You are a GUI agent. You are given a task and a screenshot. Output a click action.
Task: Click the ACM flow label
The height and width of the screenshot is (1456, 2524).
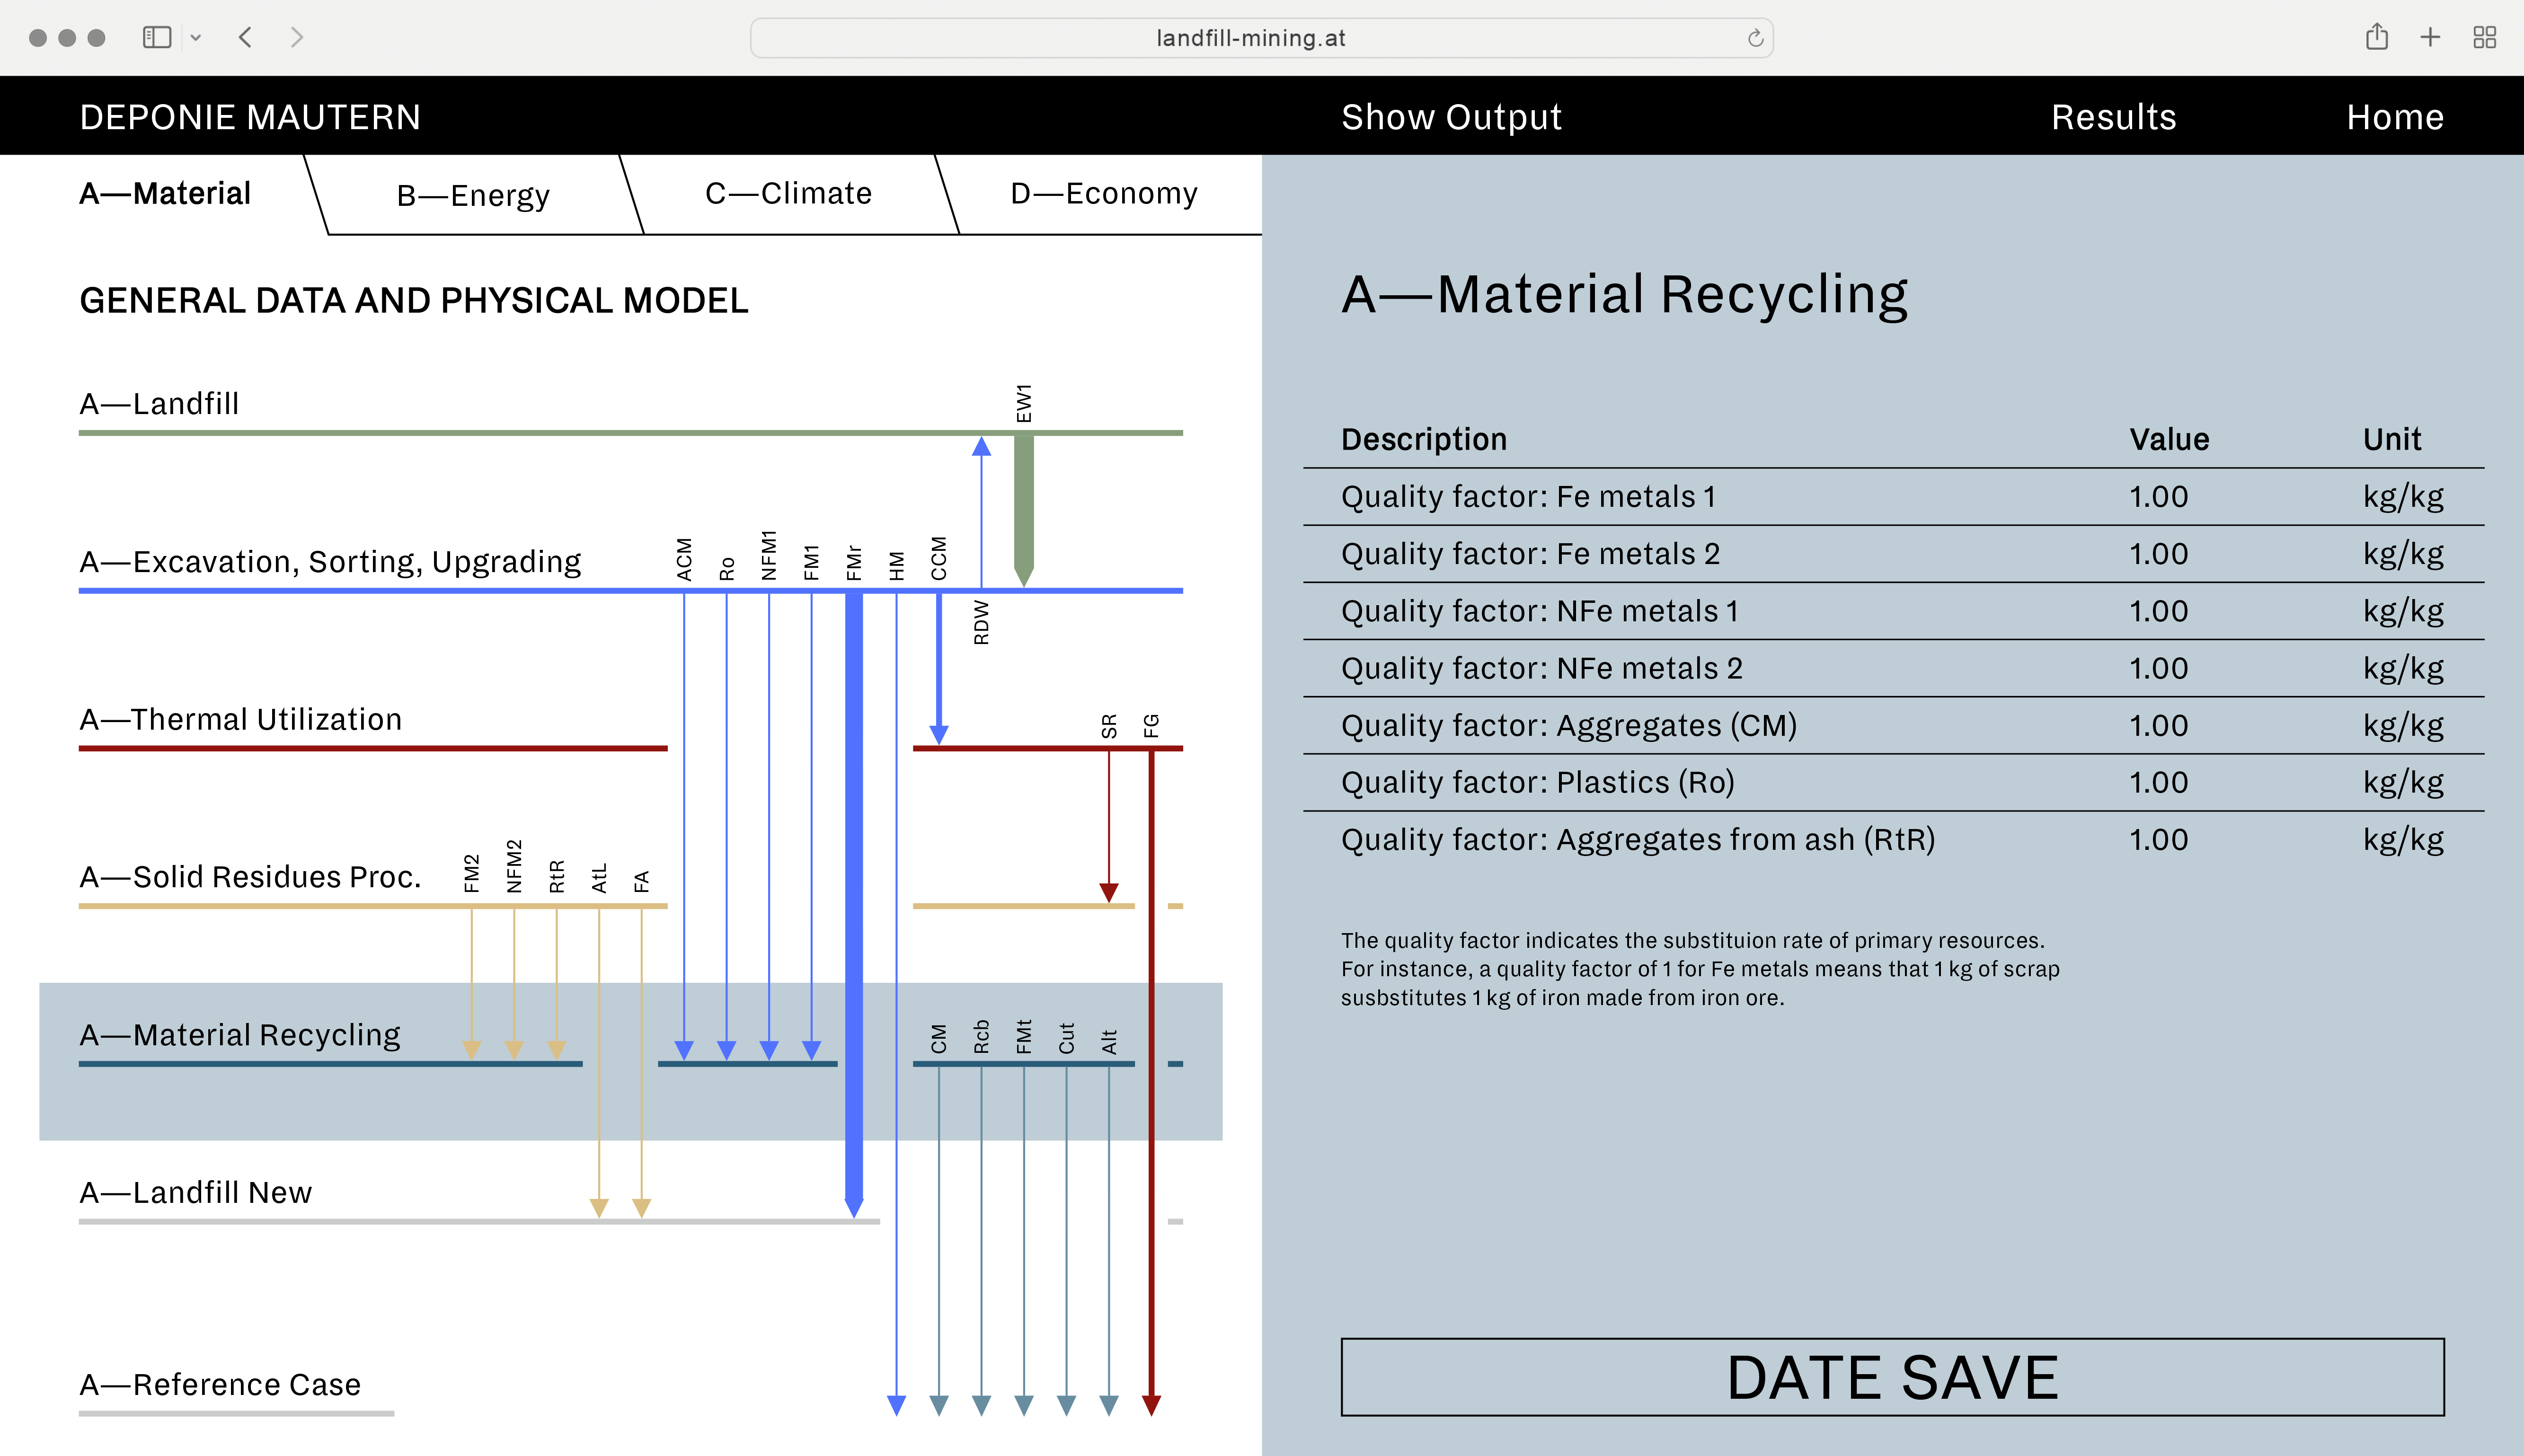point(684,559)
